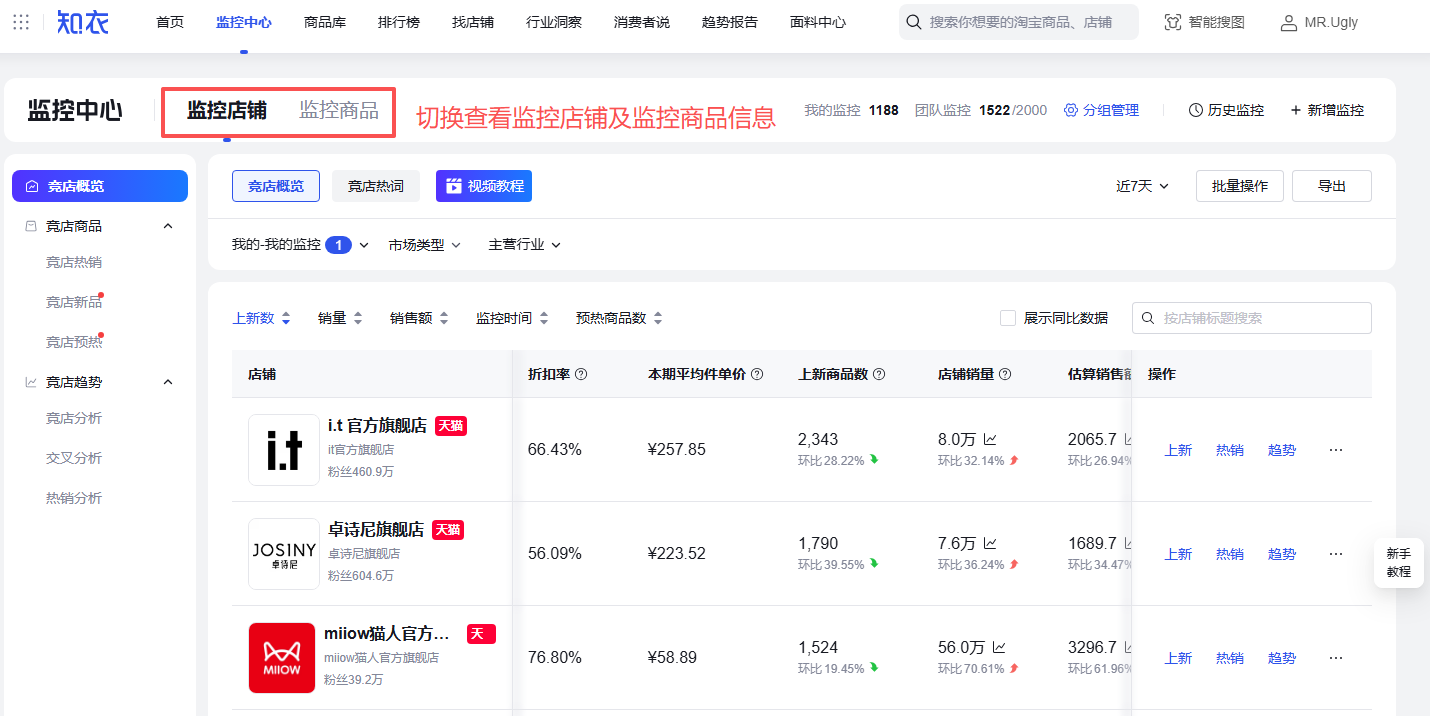Select 竞店分析 in sidebar

(74, 418)
